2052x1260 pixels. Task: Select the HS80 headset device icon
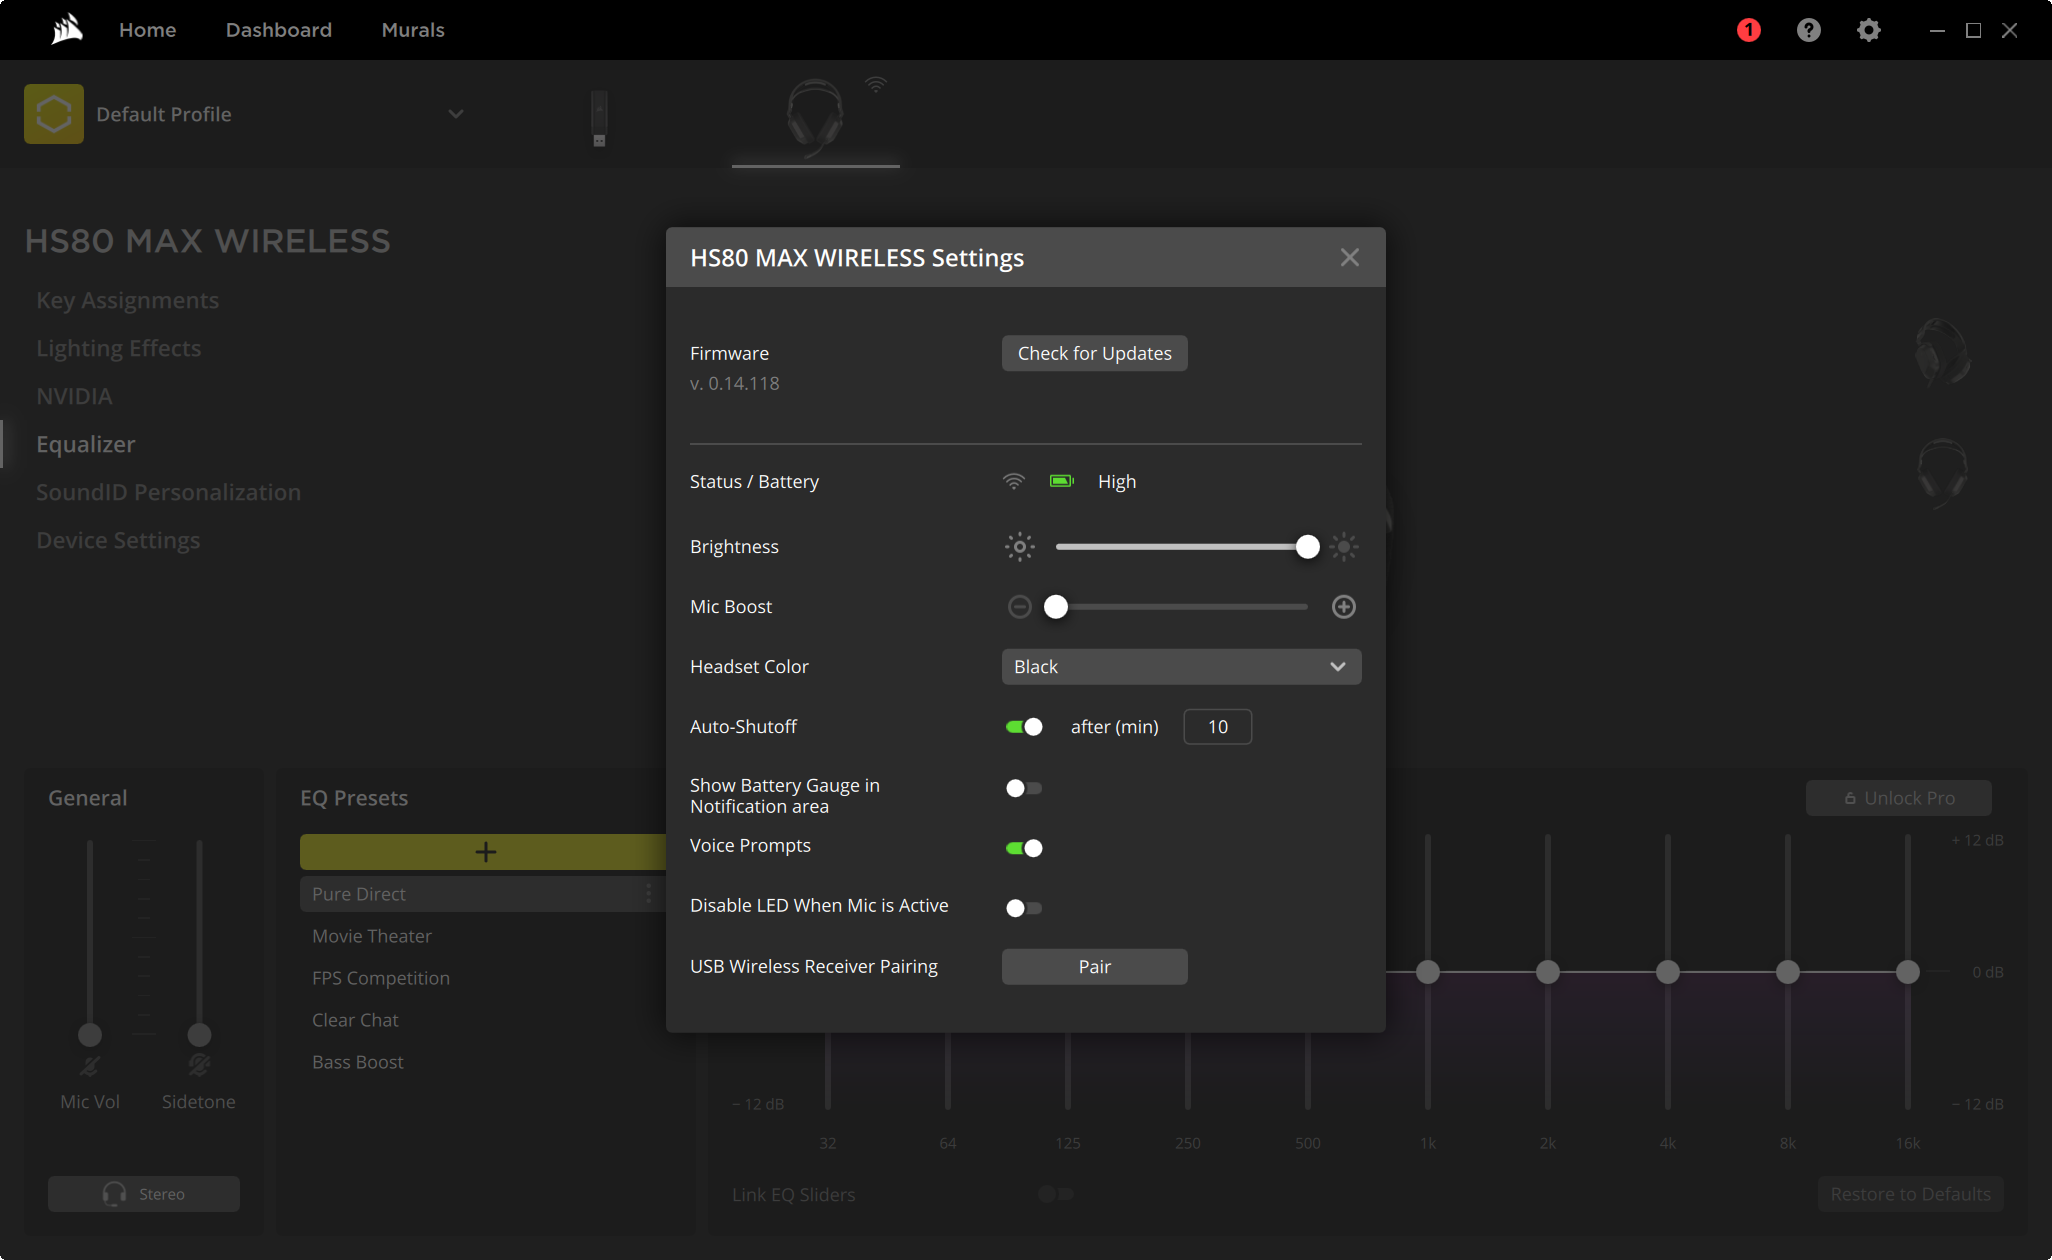(816, 116)
